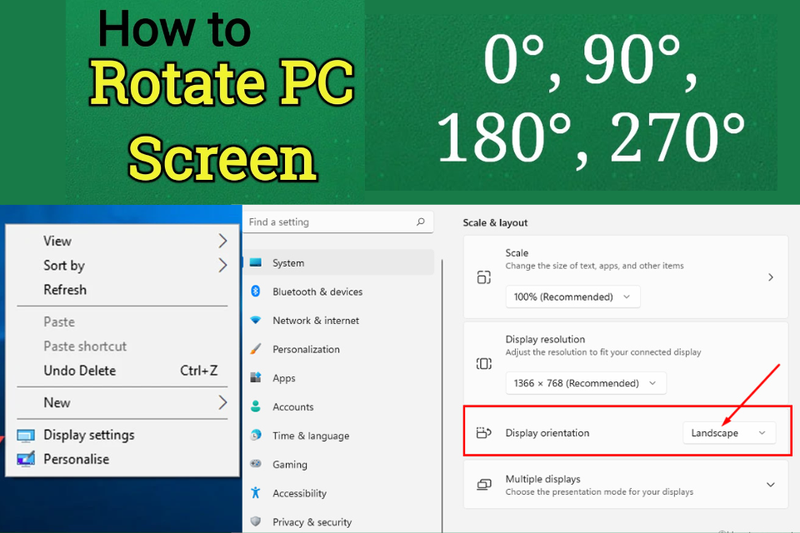Click the Accessibility figure icon

256,493
